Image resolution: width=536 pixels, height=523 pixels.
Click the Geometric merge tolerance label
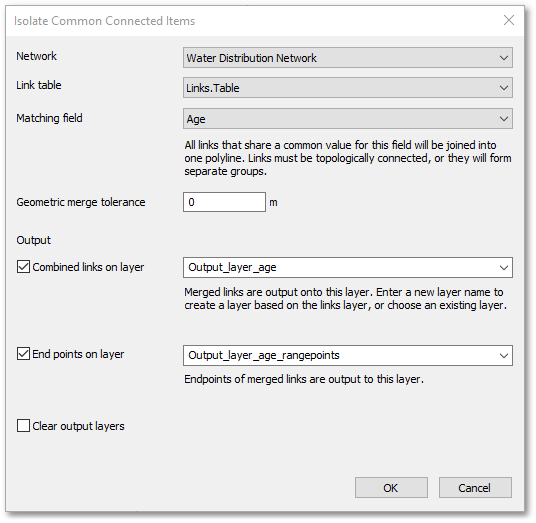coord(81,202)
